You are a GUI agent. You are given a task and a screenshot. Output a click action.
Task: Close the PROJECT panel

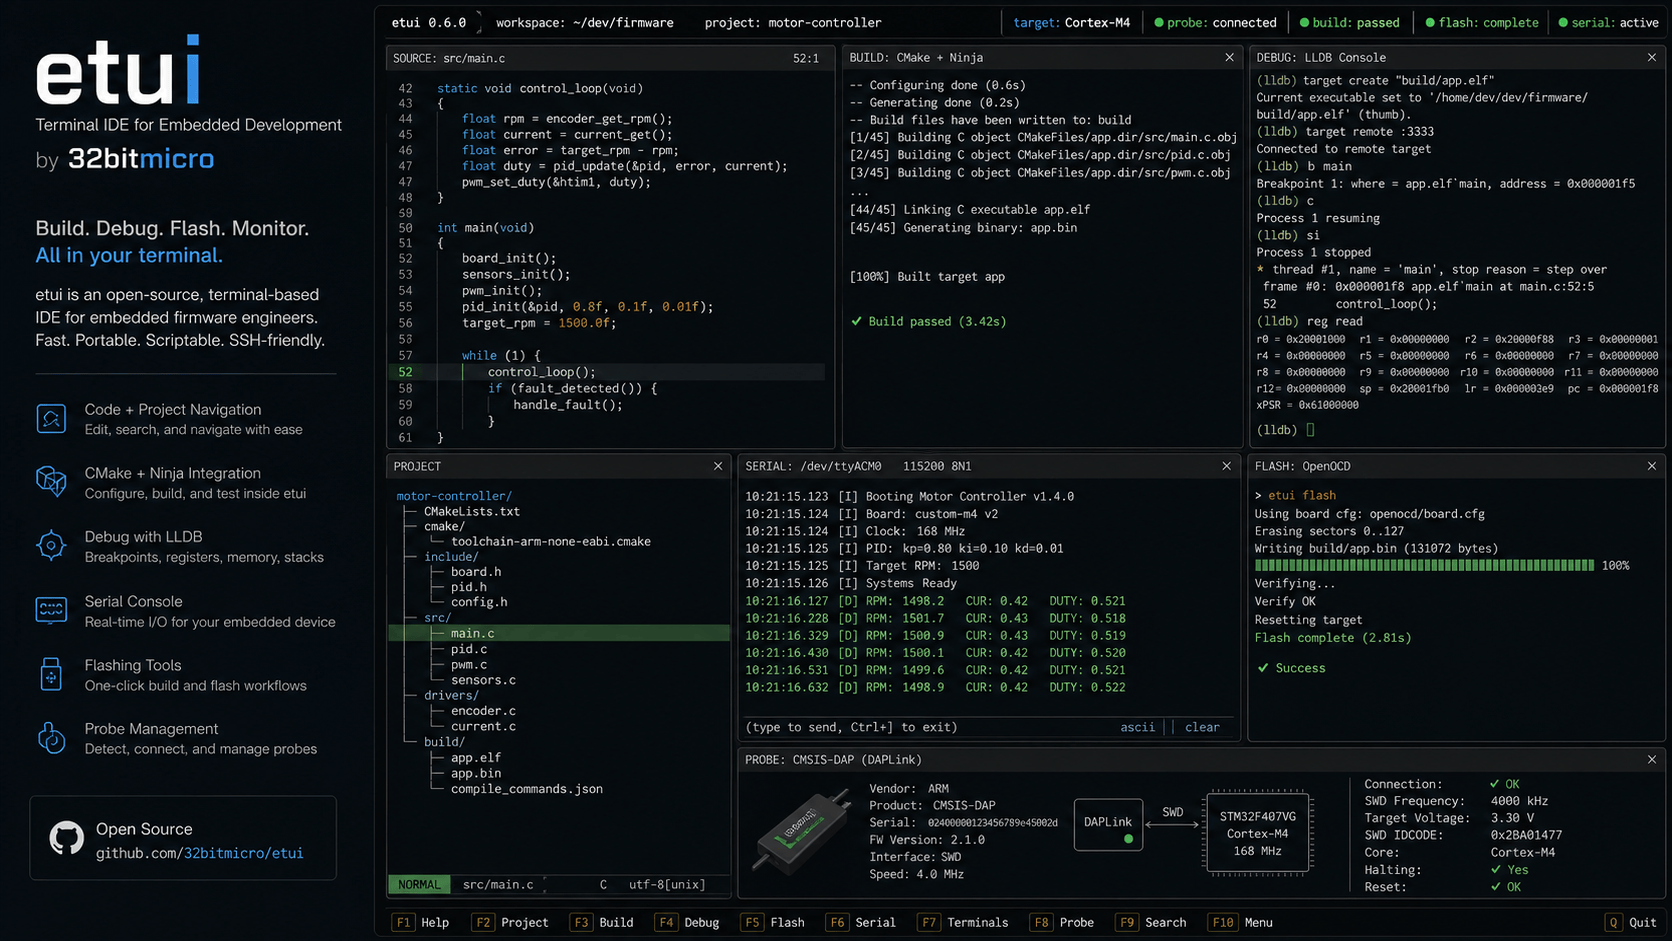[x=717, y=466]
